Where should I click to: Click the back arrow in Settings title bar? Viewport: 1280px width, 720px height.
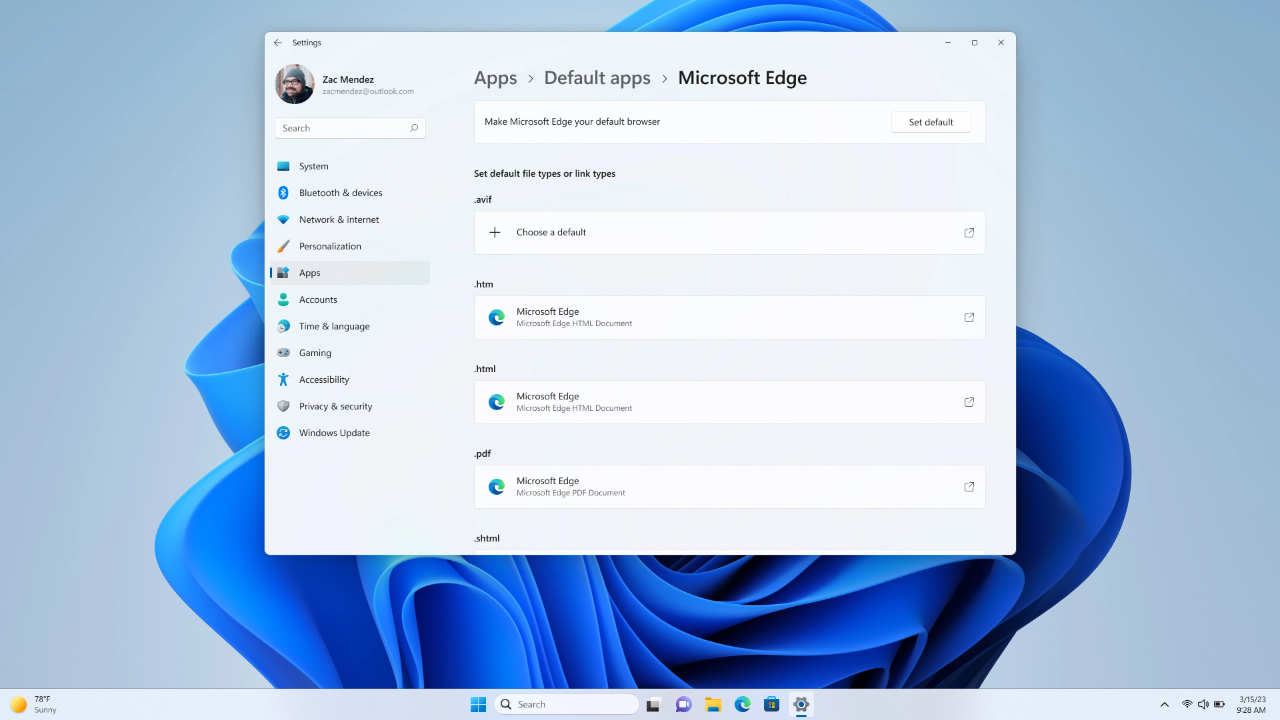(x=278, y=43)
